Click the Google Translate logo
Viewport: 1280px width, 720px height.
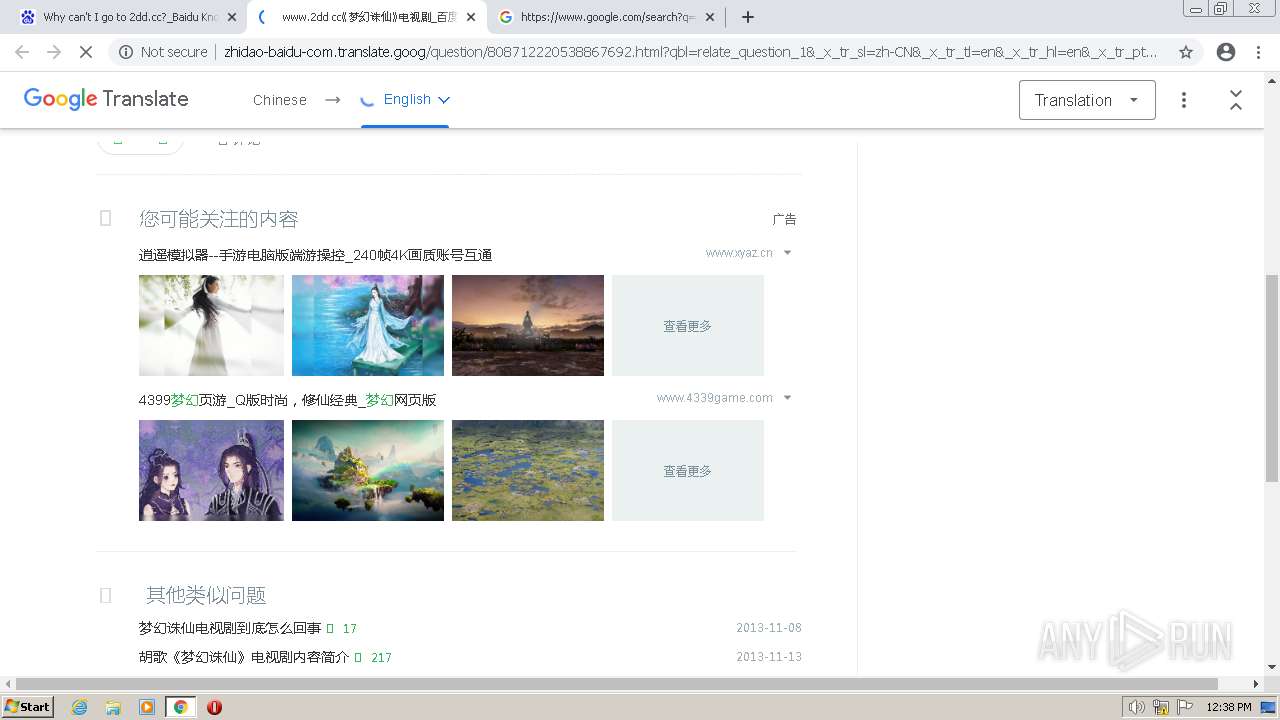click(x=106, y=99)
